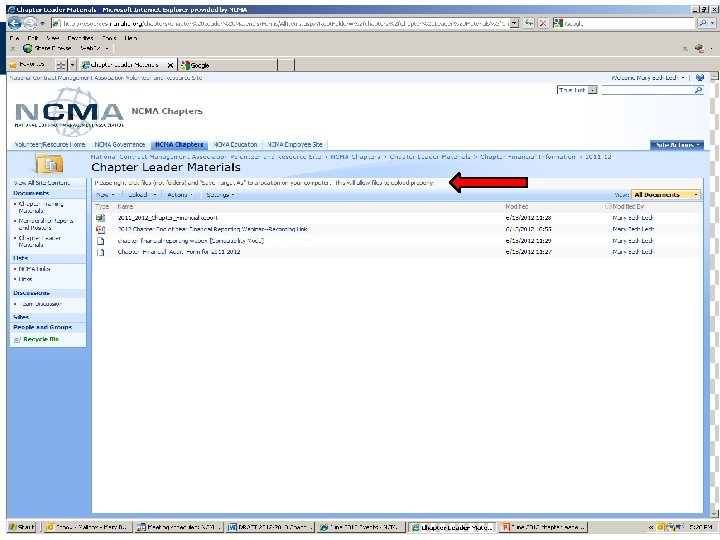Open the NCMA Governance tab
Viewport: 720px width, 540px height.
point(120,145)
